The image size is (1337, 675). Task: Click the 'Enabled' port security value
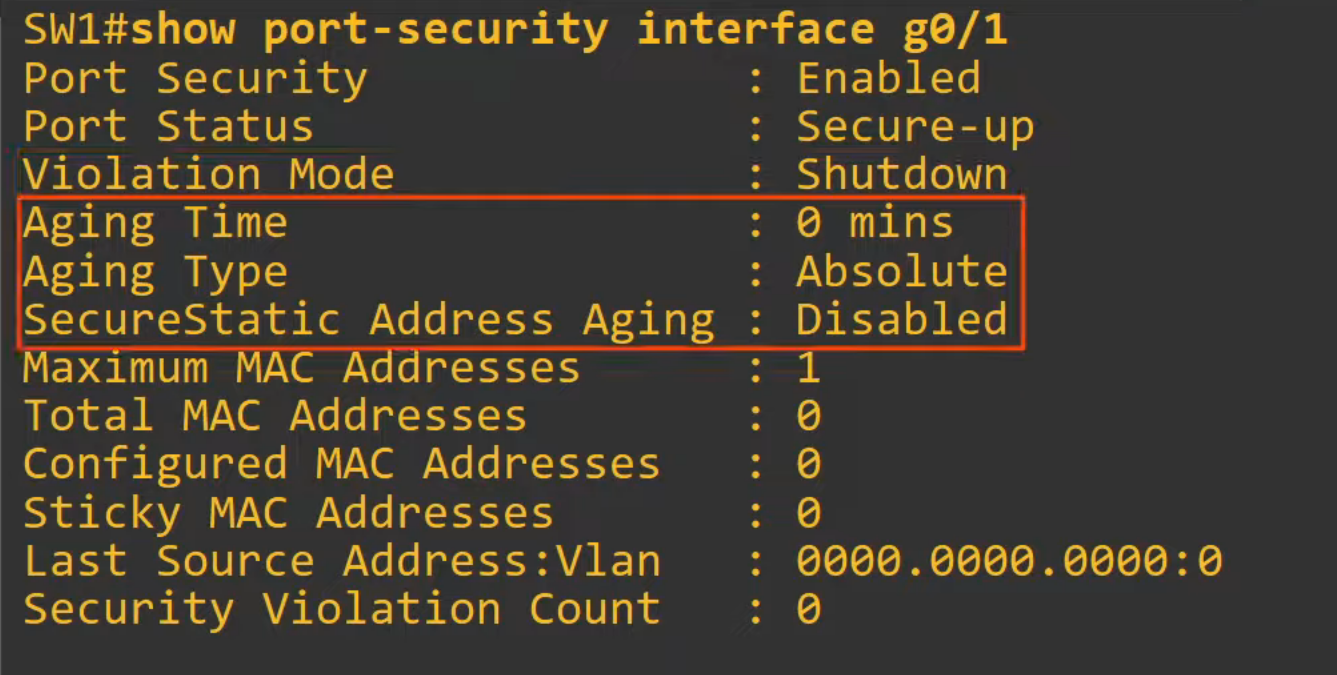pyautogui.click(x=888, y=78)
